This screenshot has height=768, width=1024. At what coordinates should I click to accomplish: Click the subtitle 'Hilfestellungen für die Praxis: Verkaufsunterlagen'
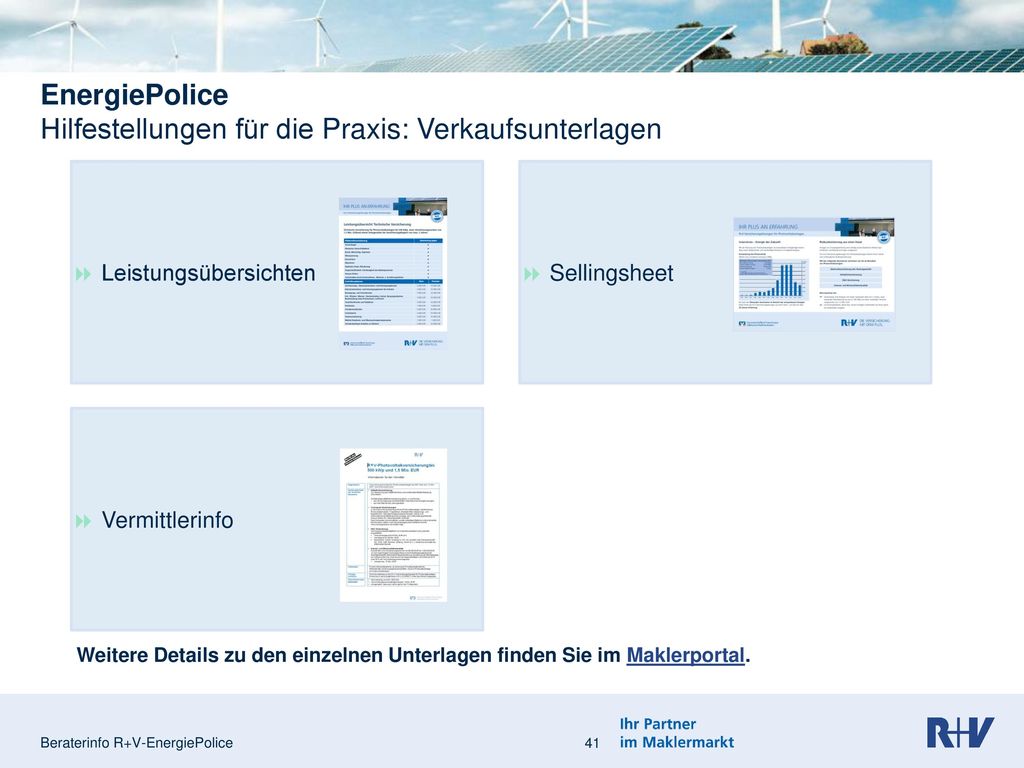pyautogui.click(x=351, y=129)
